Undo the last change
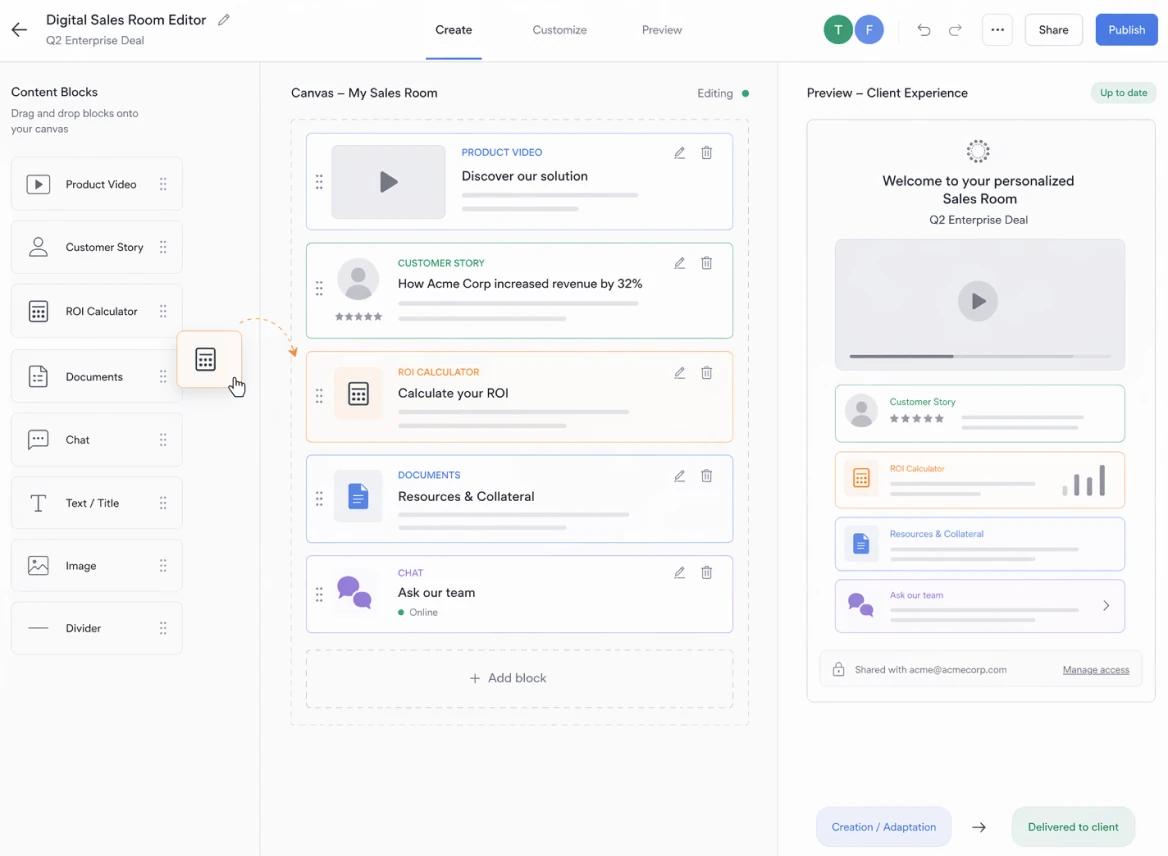Viewport: 1168px width, 856px height. coord(924,30)
